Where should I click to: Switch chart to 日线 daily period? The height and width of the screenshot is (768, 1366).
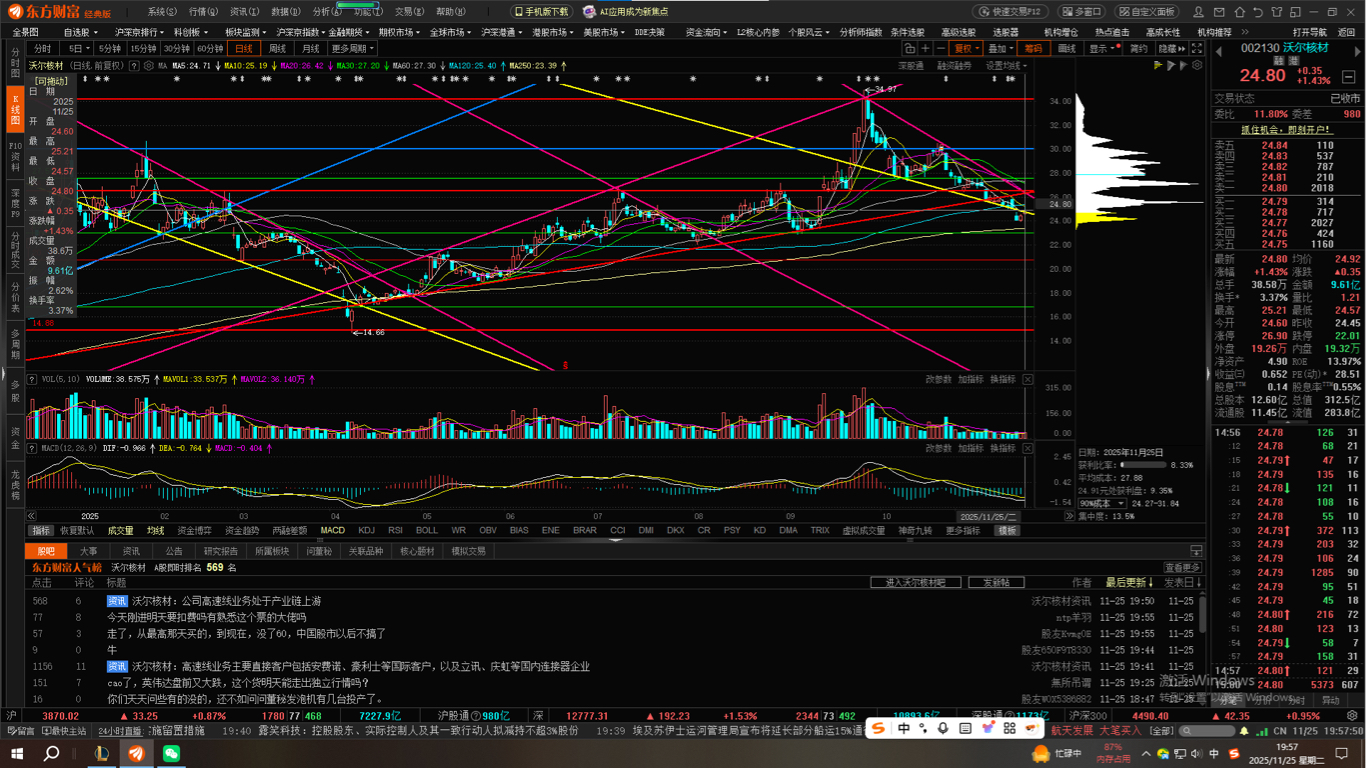(245, 48)
